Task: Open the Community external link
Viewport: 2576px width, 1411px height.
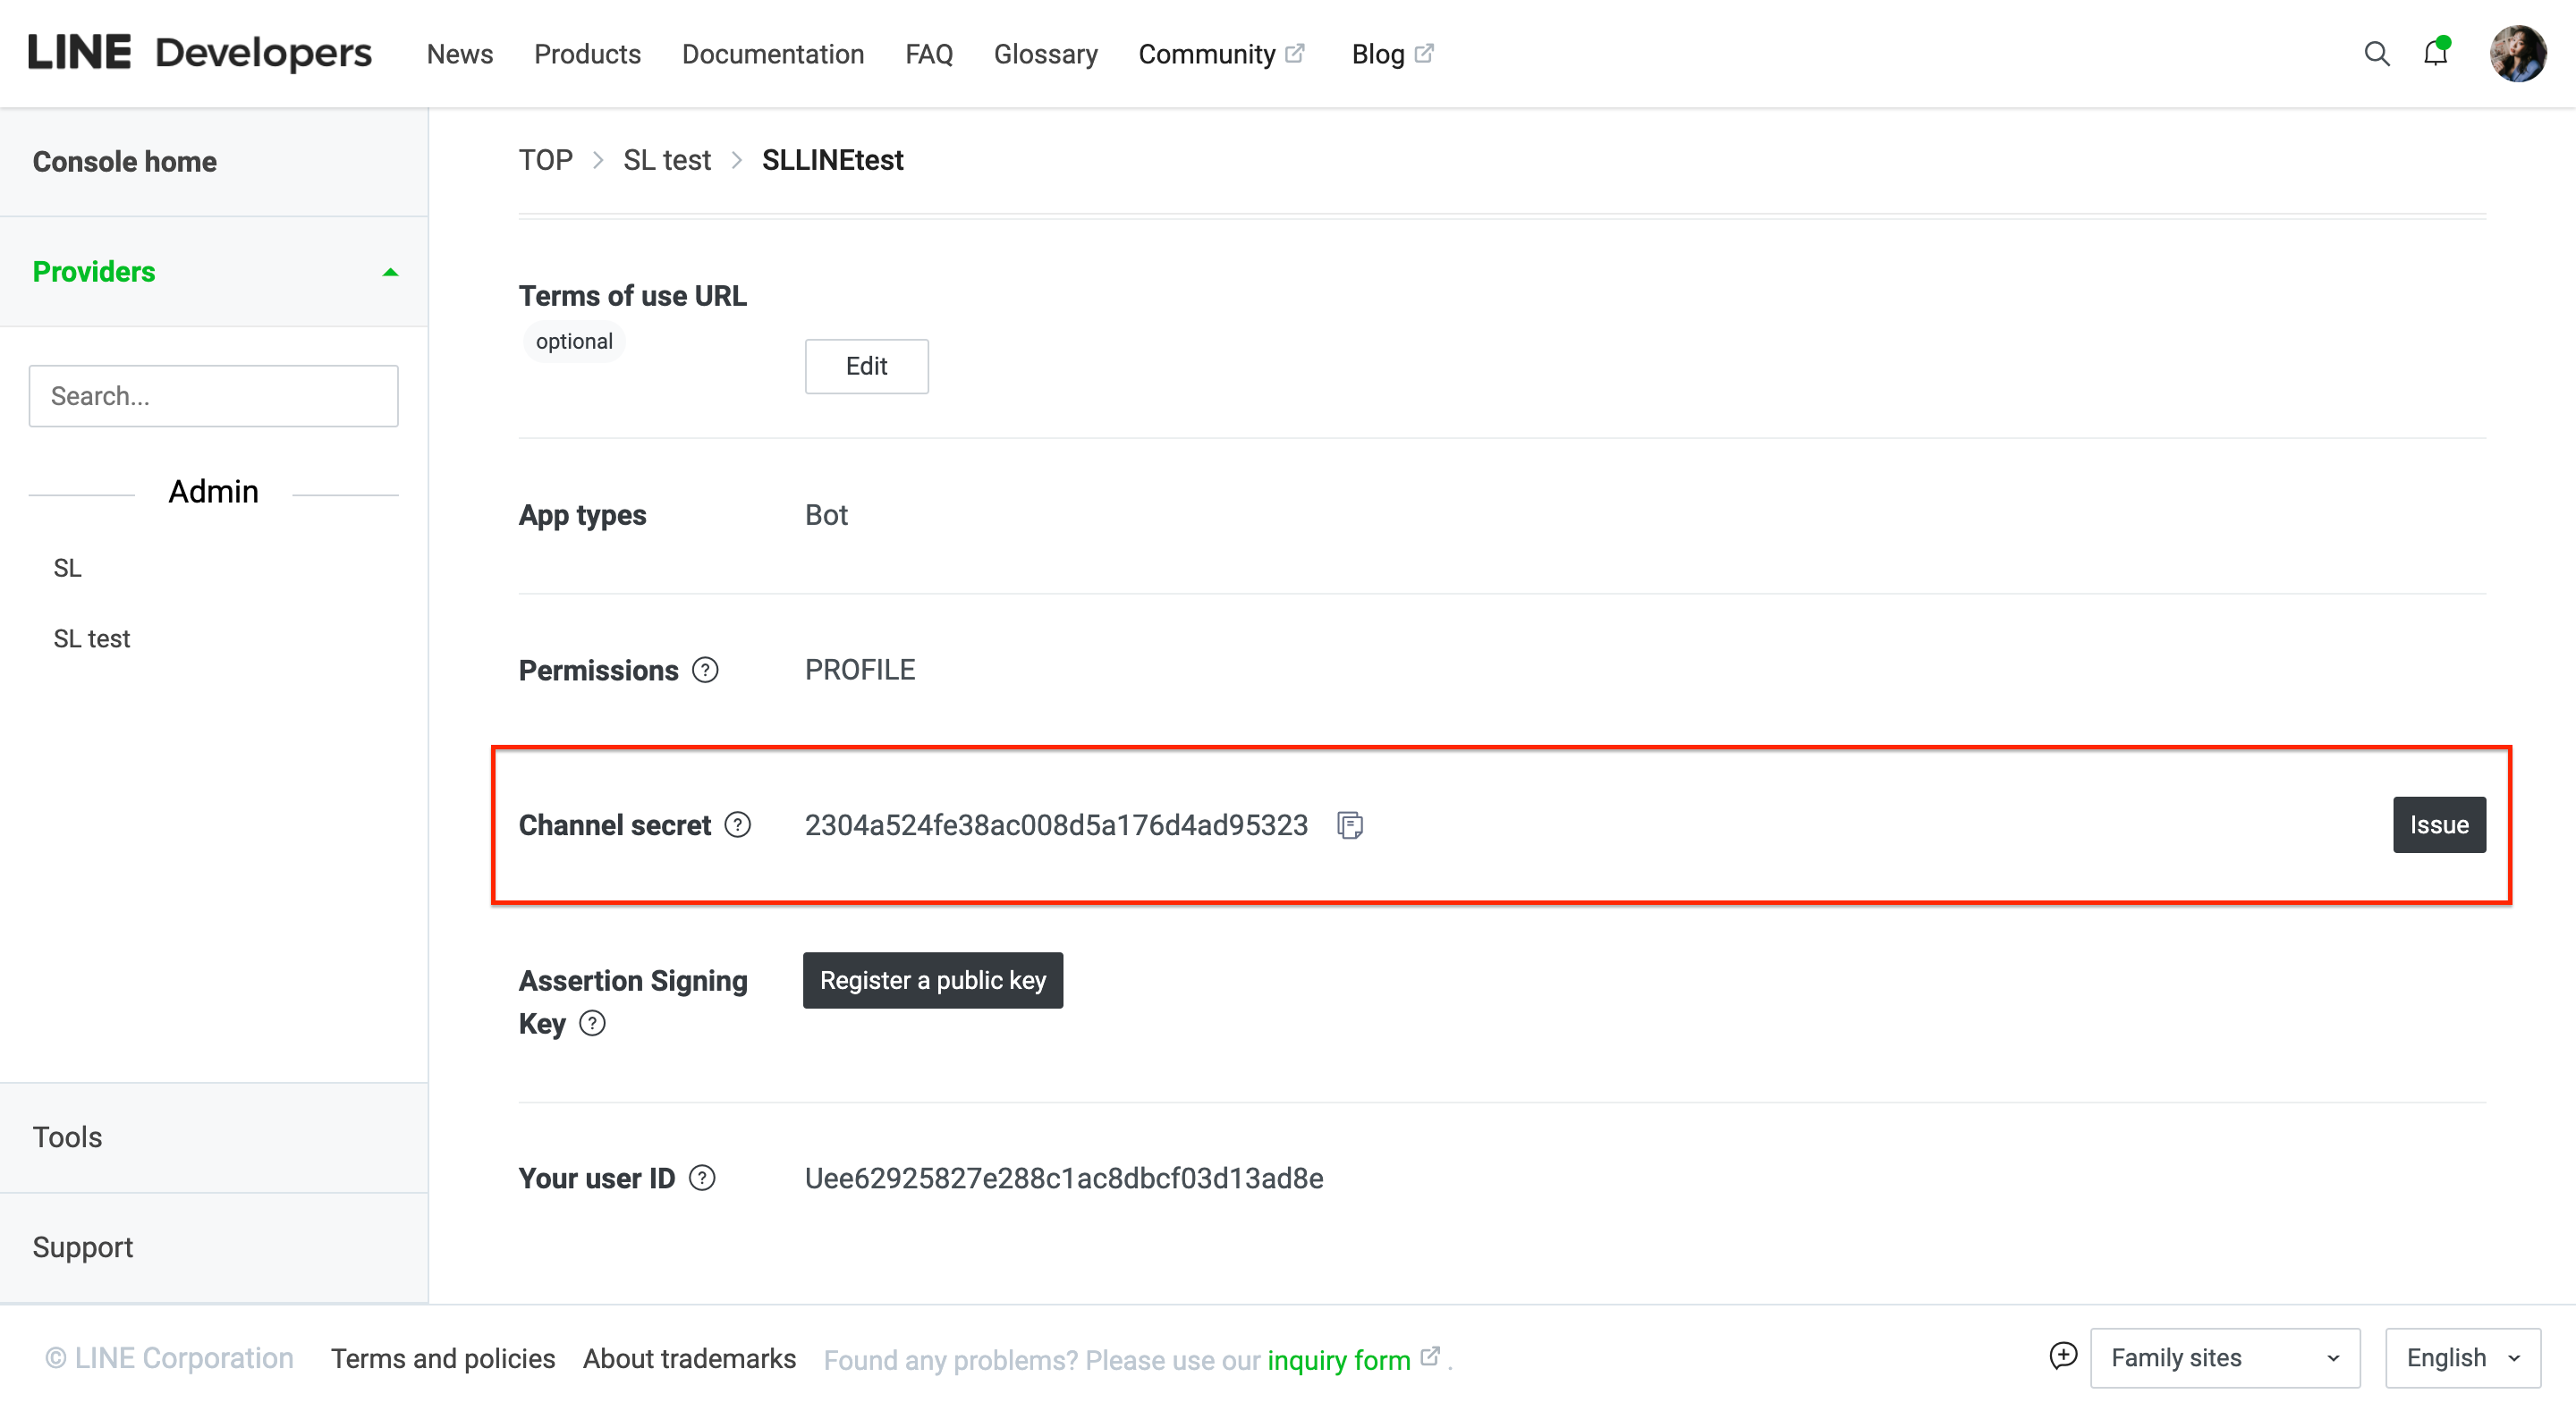Action: 1222,54
